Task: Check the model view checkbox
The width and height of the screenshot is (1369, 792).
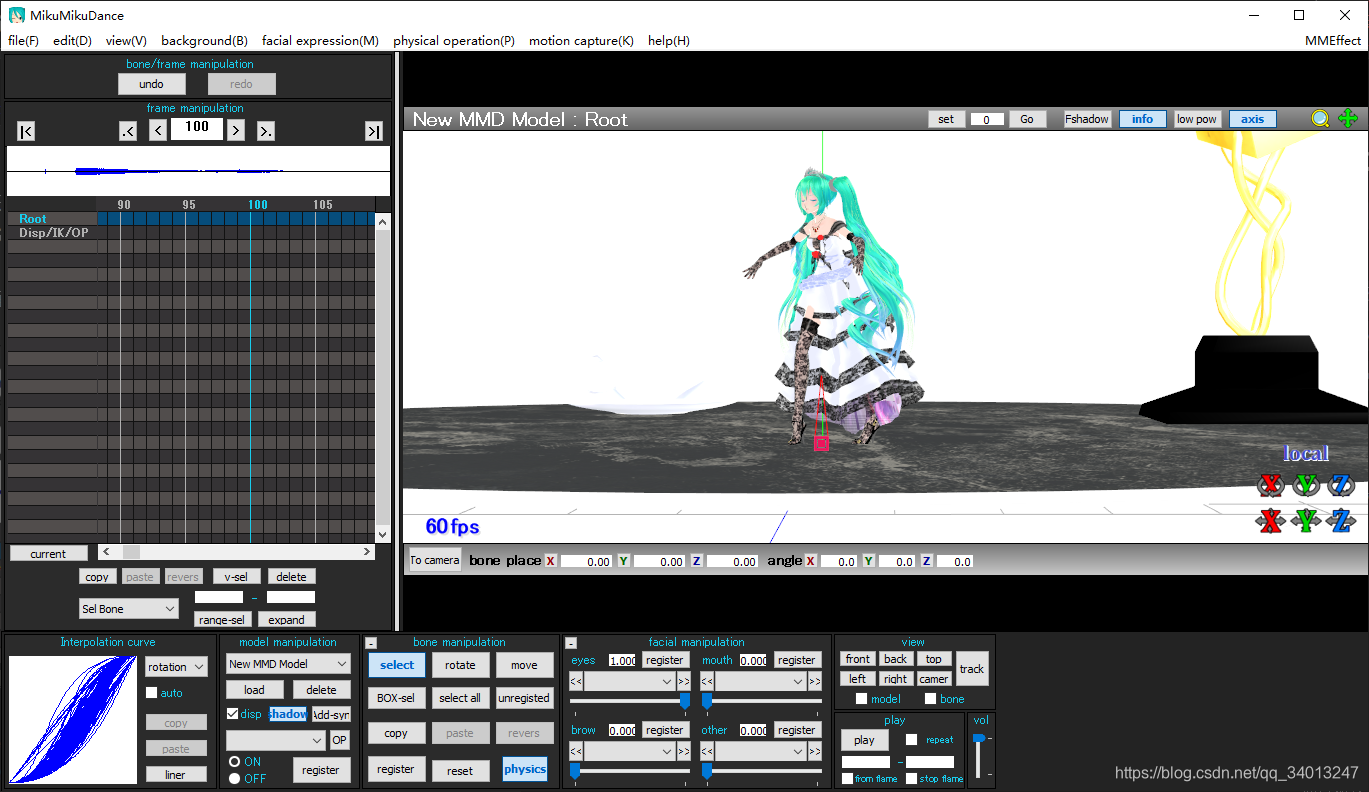Action: tap(861, 699)
